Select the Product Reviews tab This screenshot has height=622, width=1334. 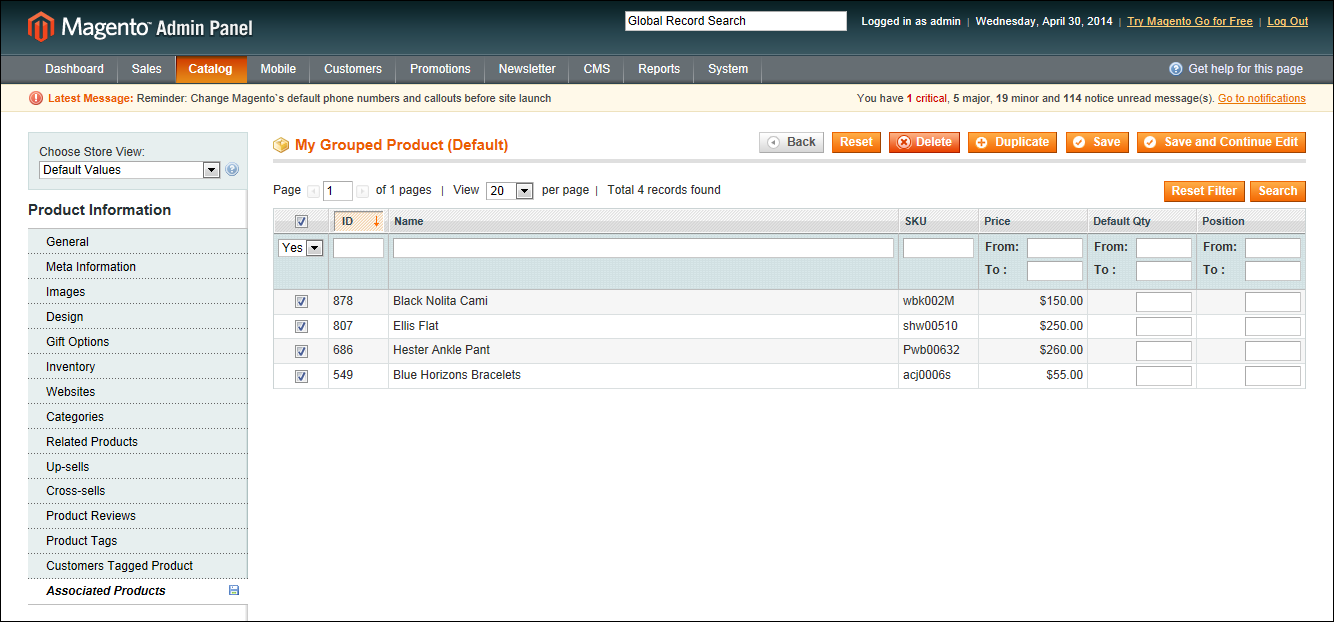pos(138,516)
